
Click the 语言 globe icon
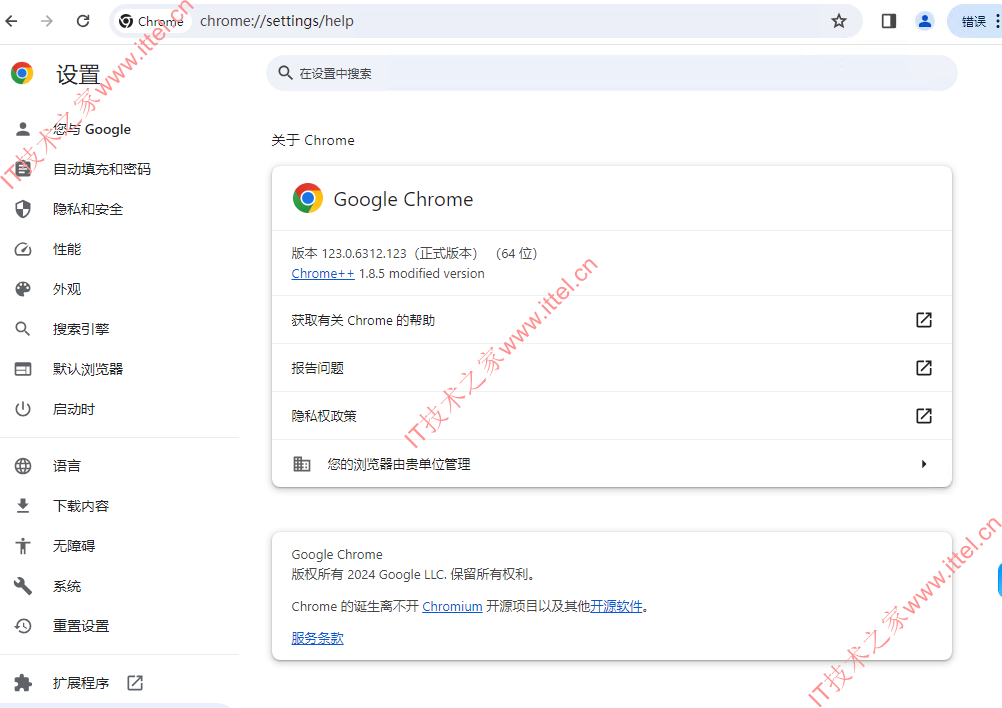pyautogui.click(x=22, y=465)
